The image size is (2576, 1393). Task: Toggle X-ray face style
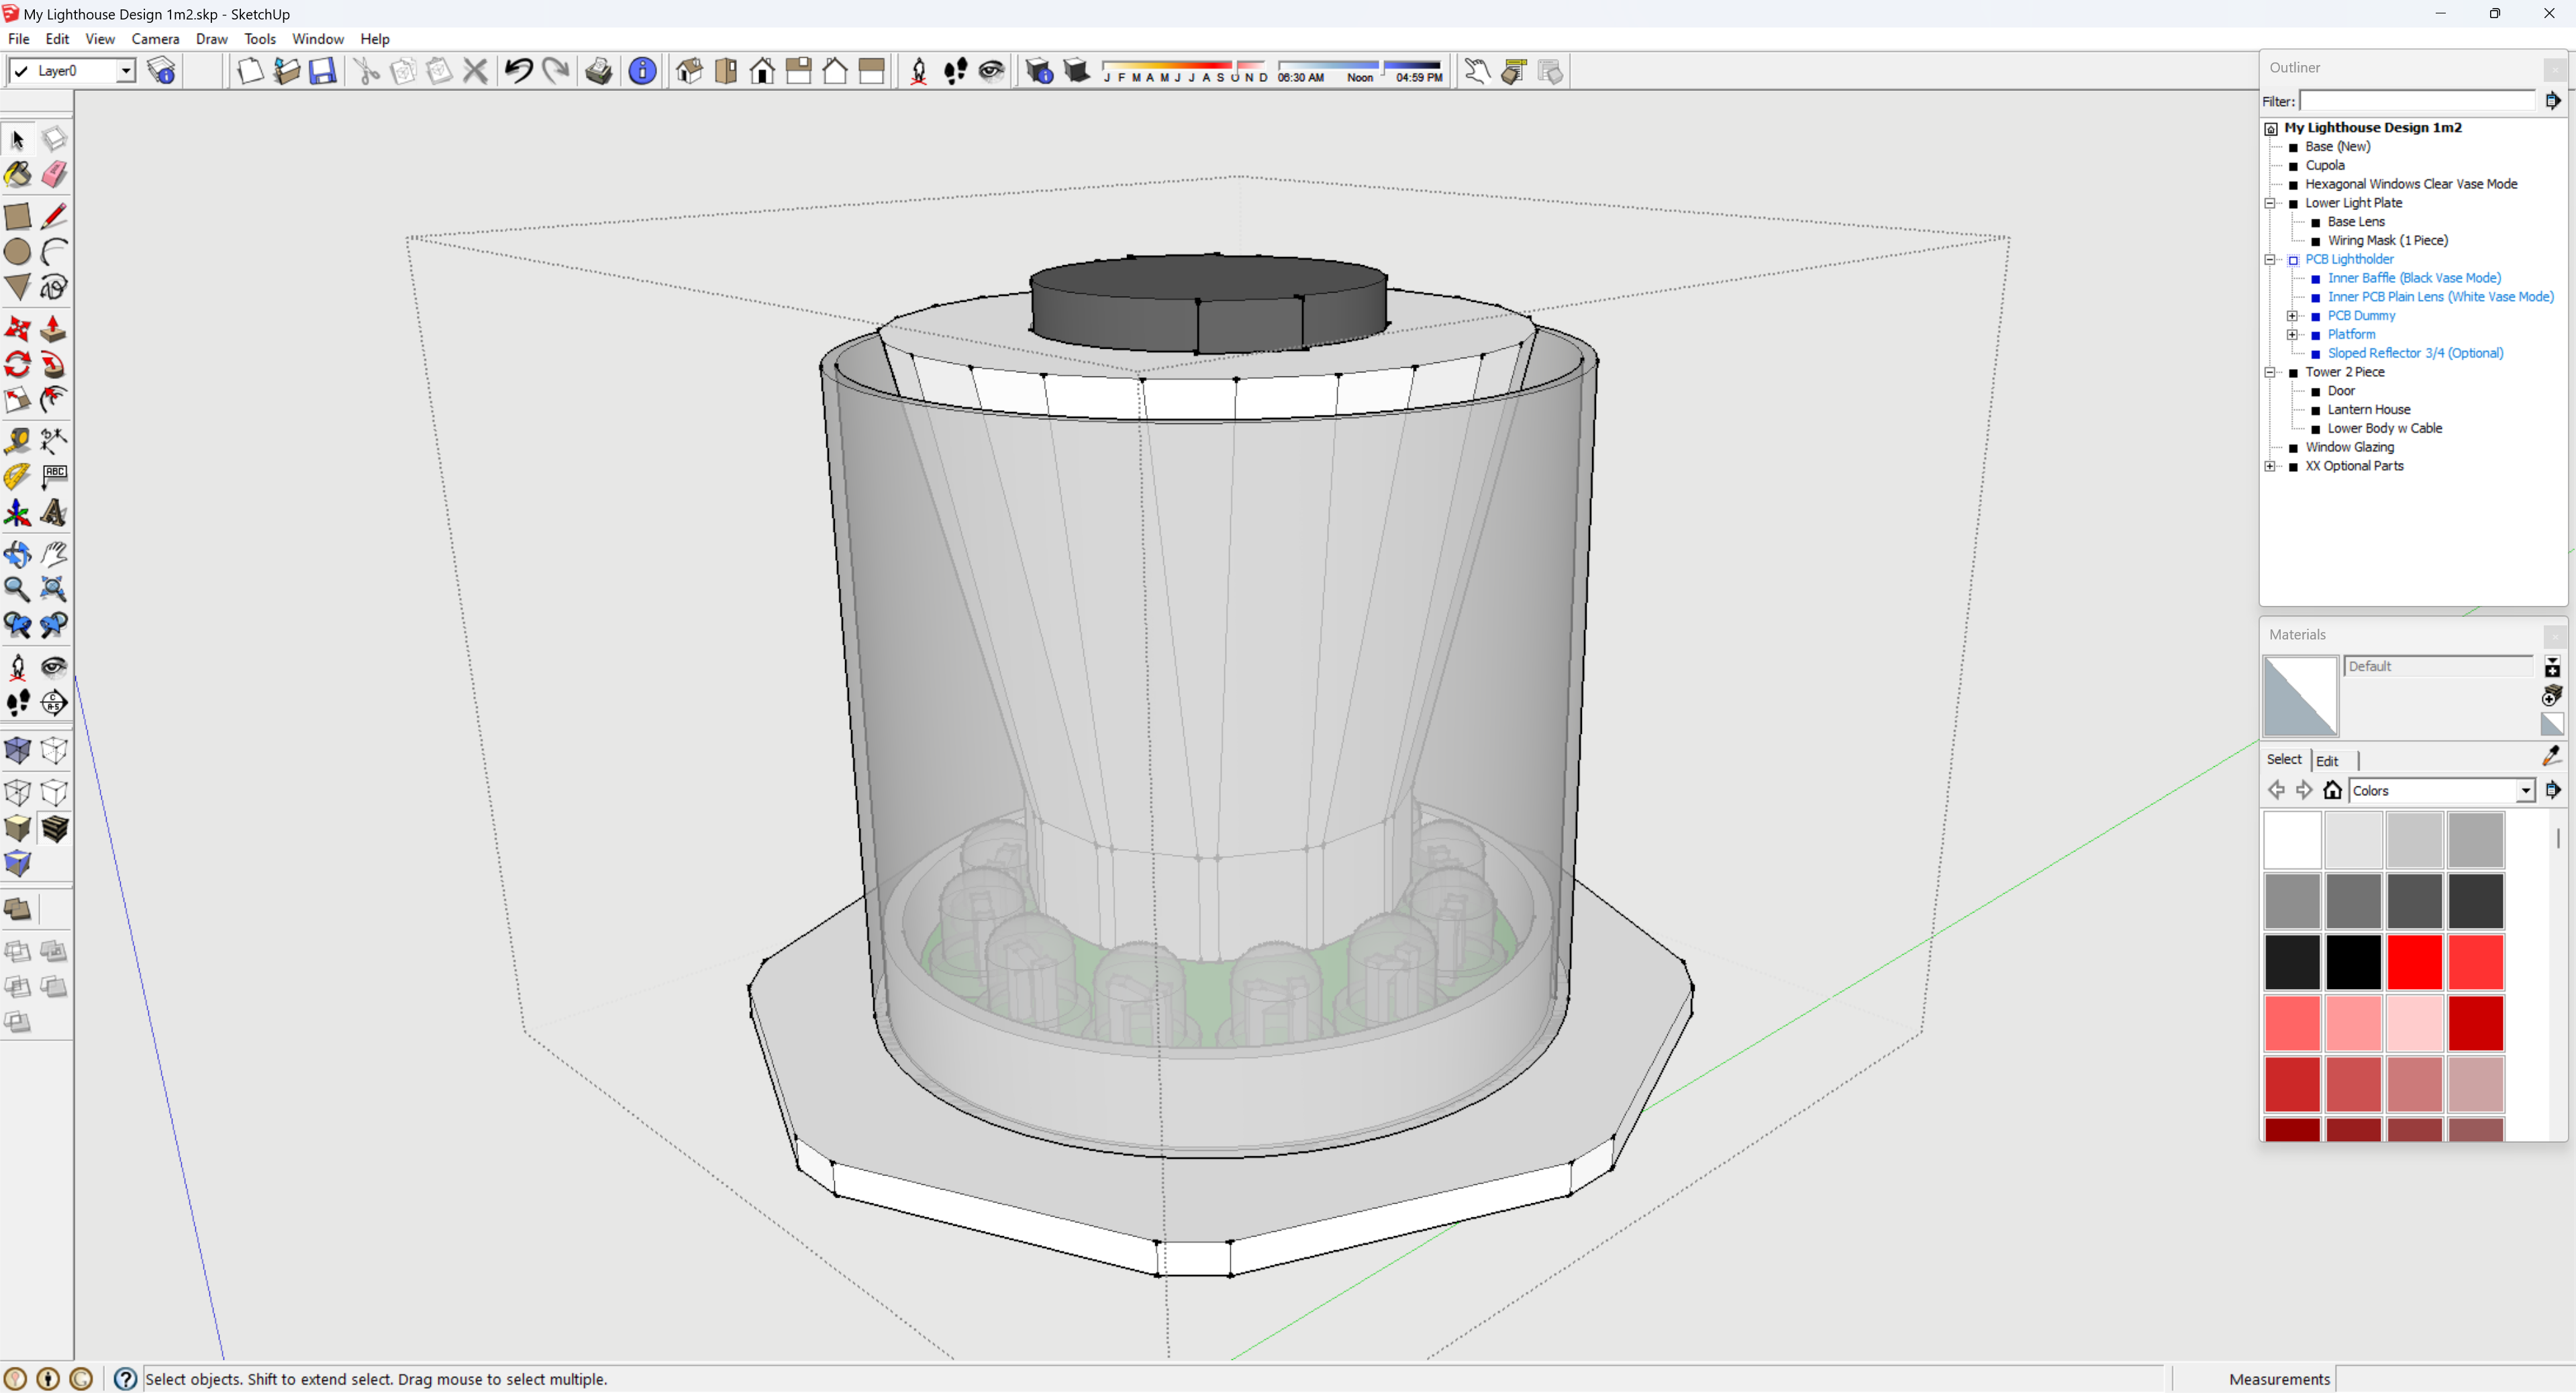17,751
